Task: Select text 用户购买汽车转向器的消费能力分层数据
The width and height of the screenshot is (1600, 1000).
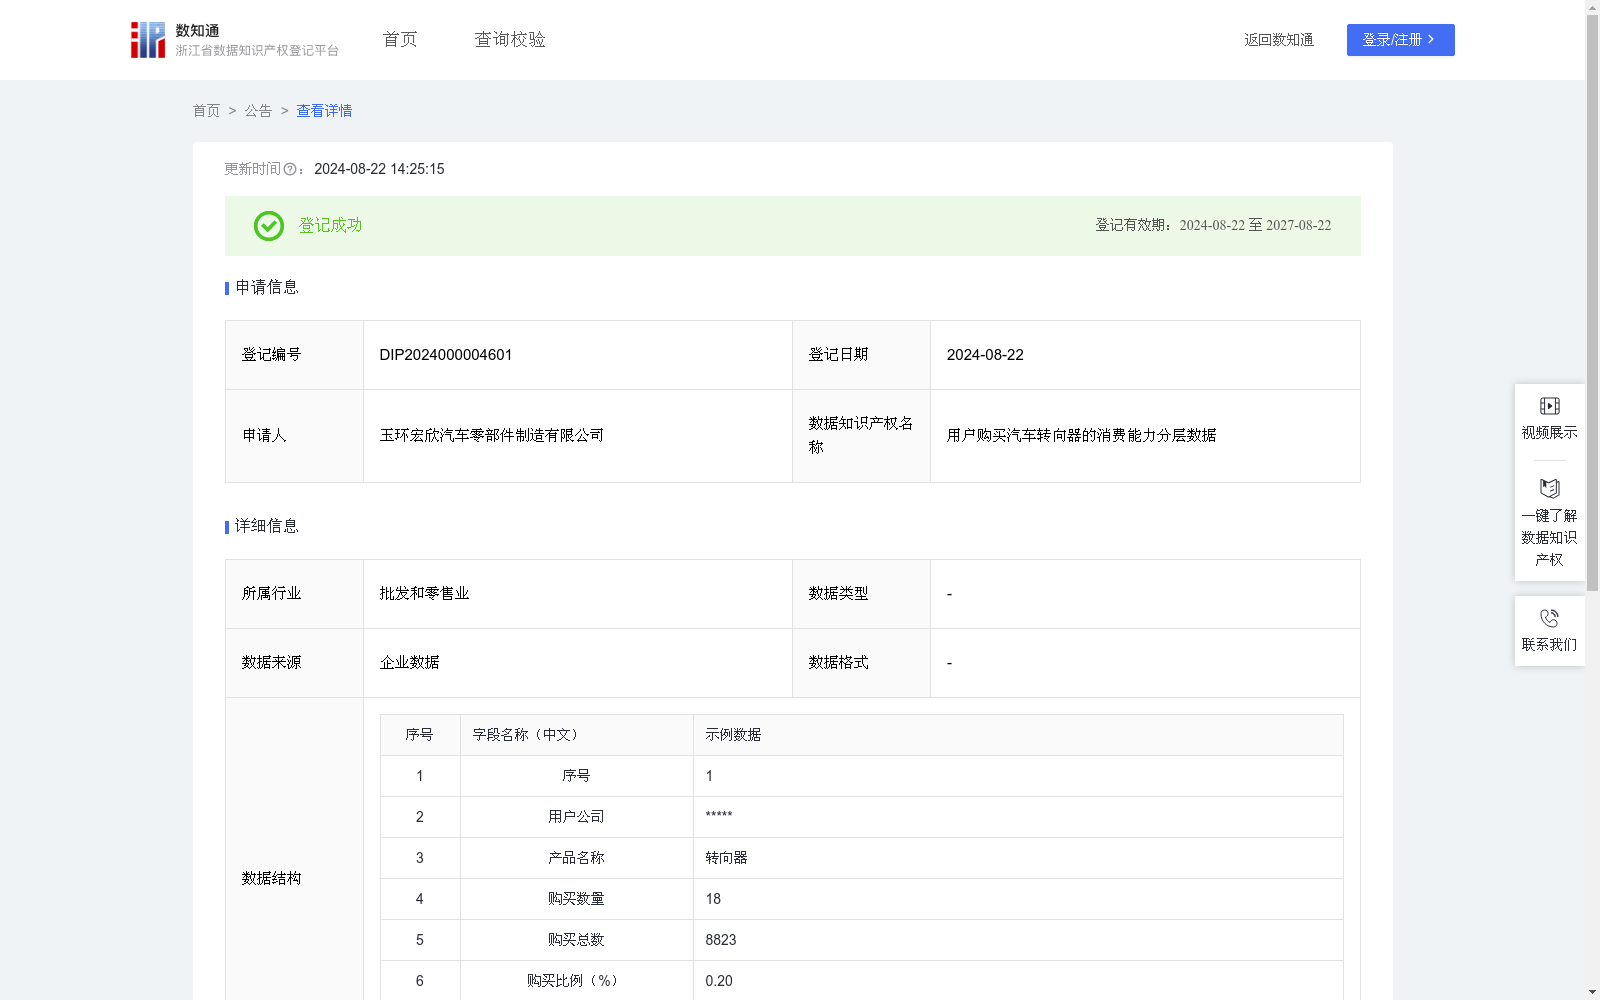Action: point(1082,436)
